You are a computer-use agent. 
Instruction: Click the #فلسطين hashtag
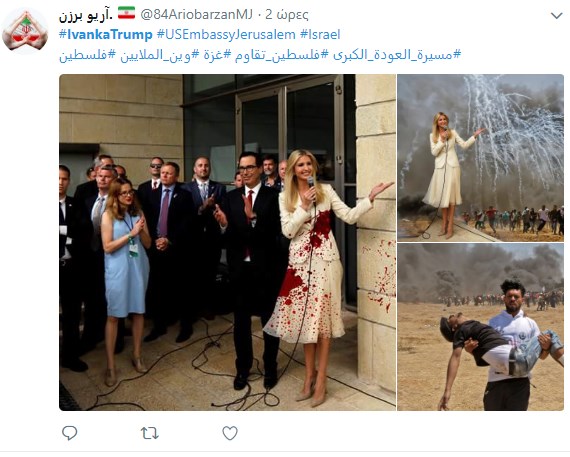(x=88, y=55)
